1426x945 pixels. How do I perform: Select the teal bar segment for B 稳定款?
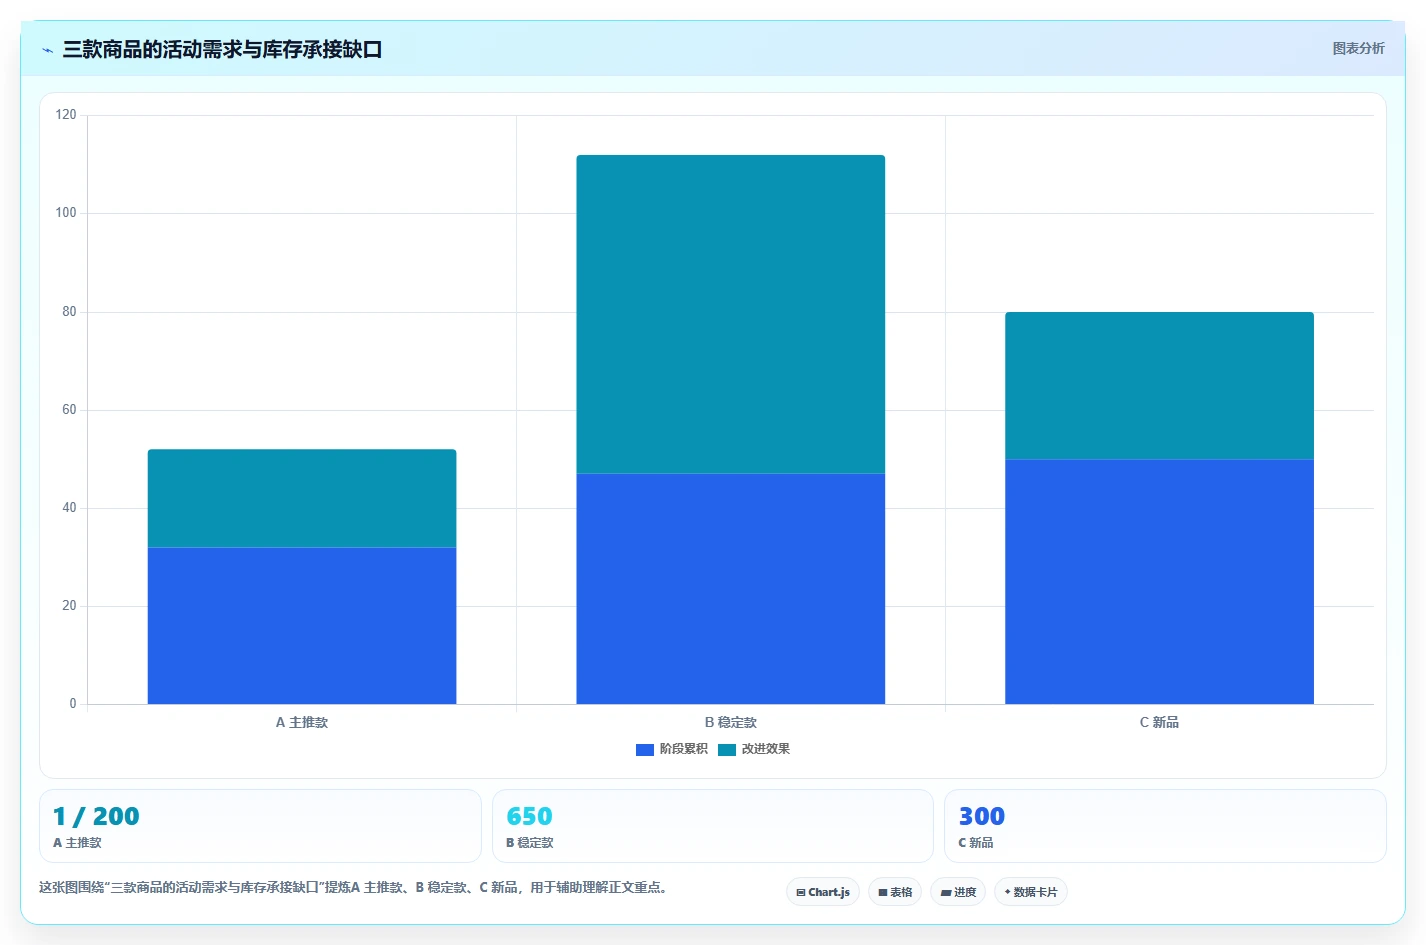[x=731, y=314]
